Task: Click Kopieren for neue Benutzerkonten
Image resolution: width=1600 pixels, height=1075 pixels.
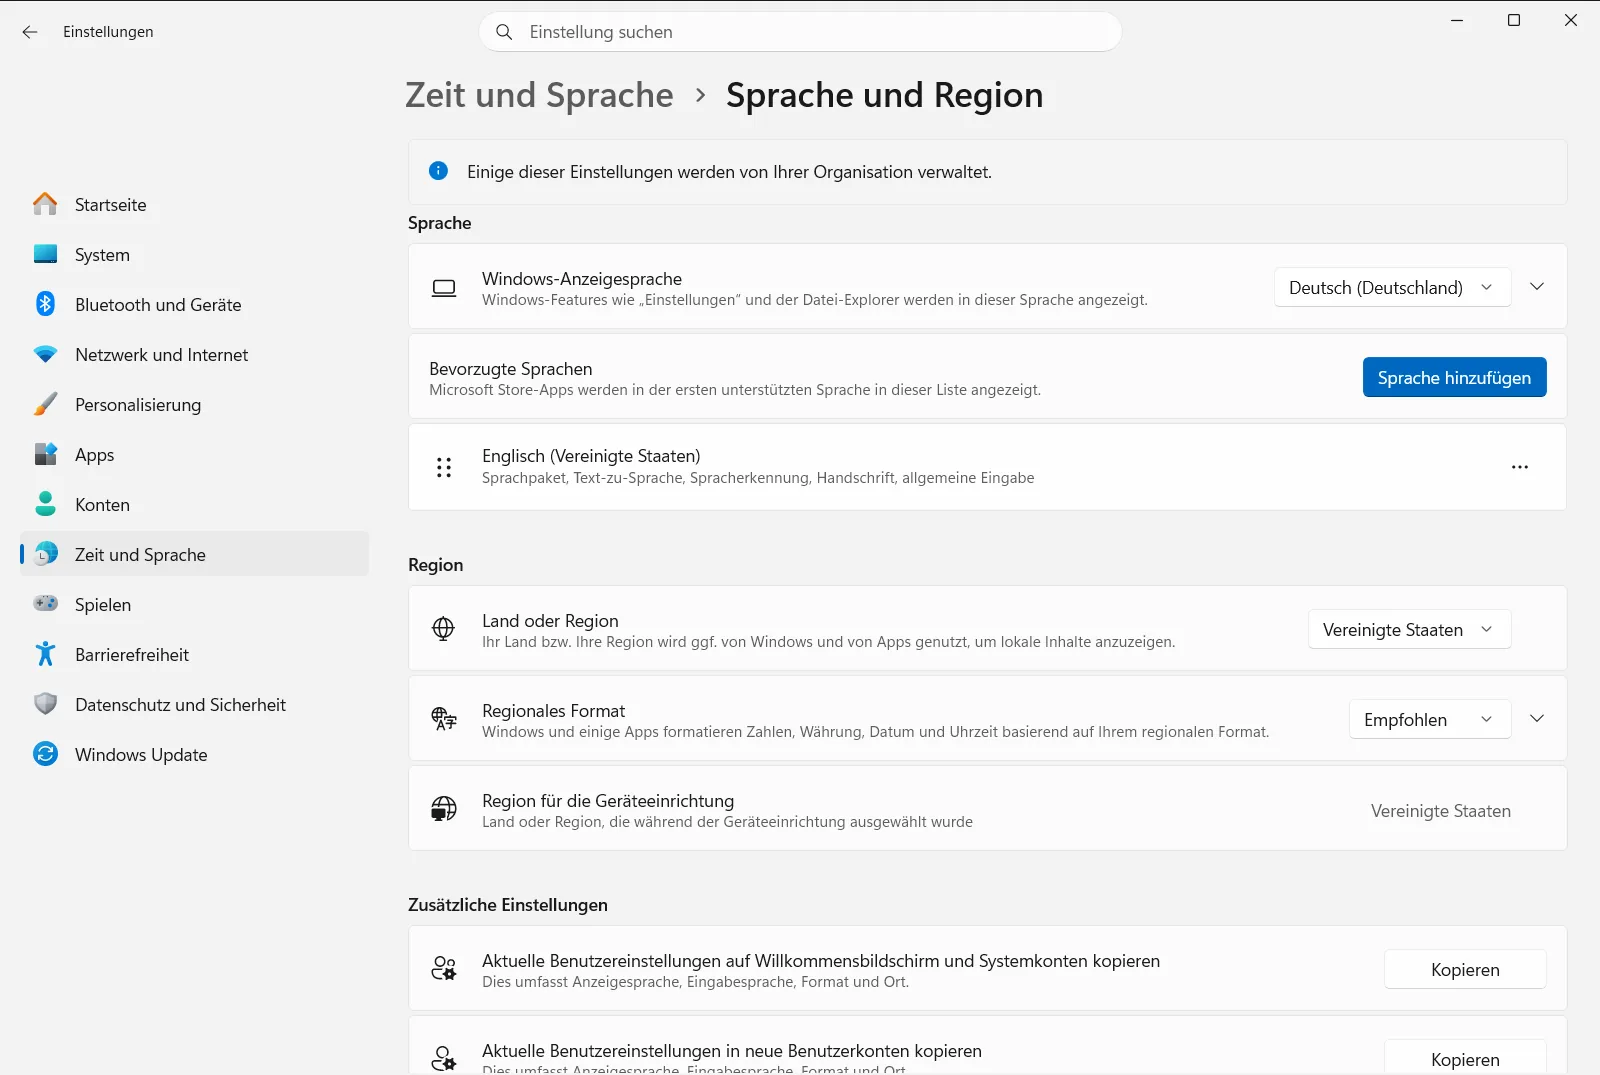Action: (1465, 1058)
